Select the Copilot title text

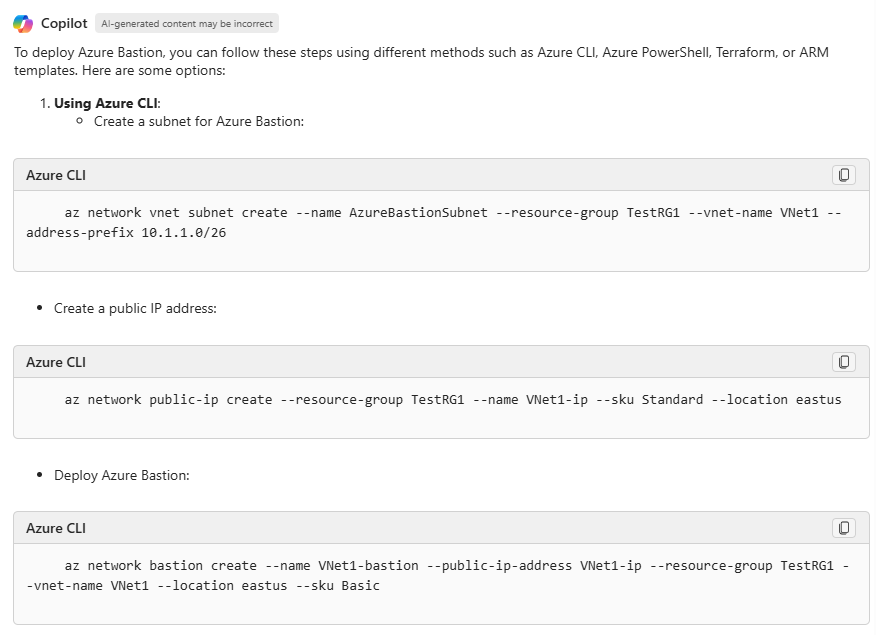click(64, 23)
